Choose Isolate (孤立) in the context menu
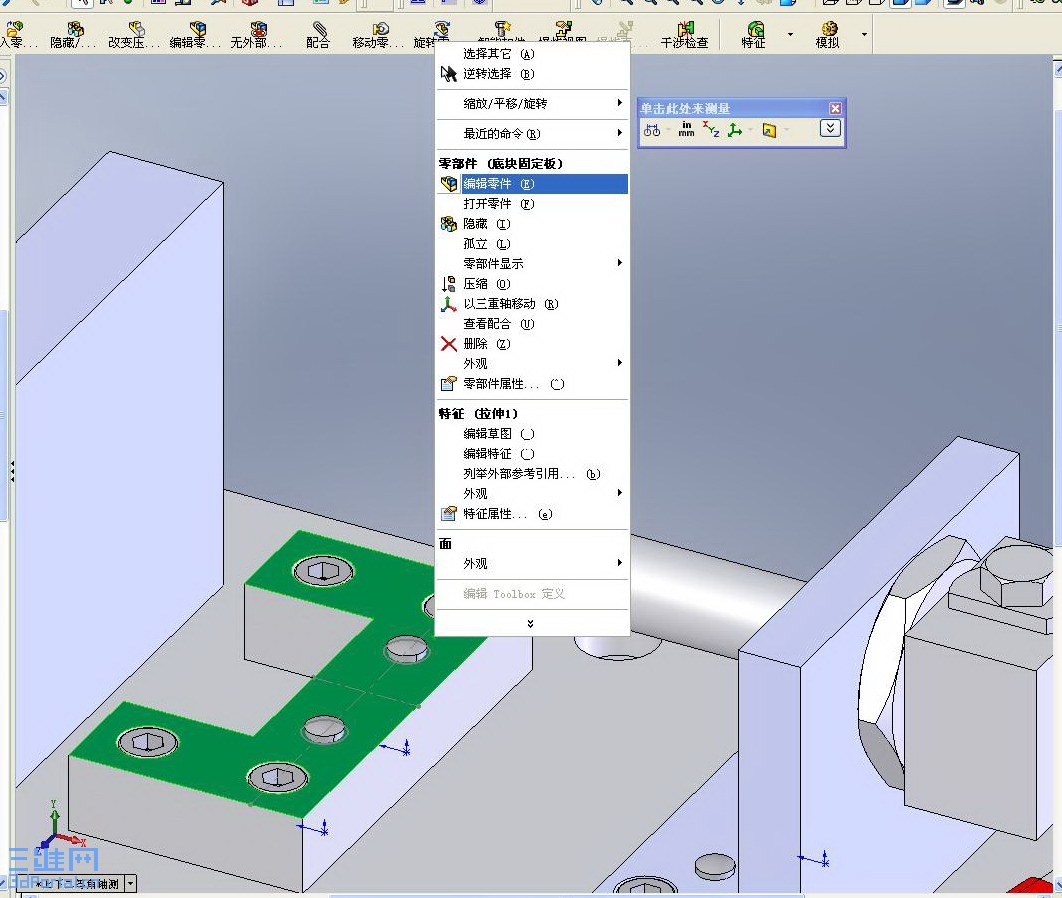Screen dimensions: 1062x898 coord(532,243)
